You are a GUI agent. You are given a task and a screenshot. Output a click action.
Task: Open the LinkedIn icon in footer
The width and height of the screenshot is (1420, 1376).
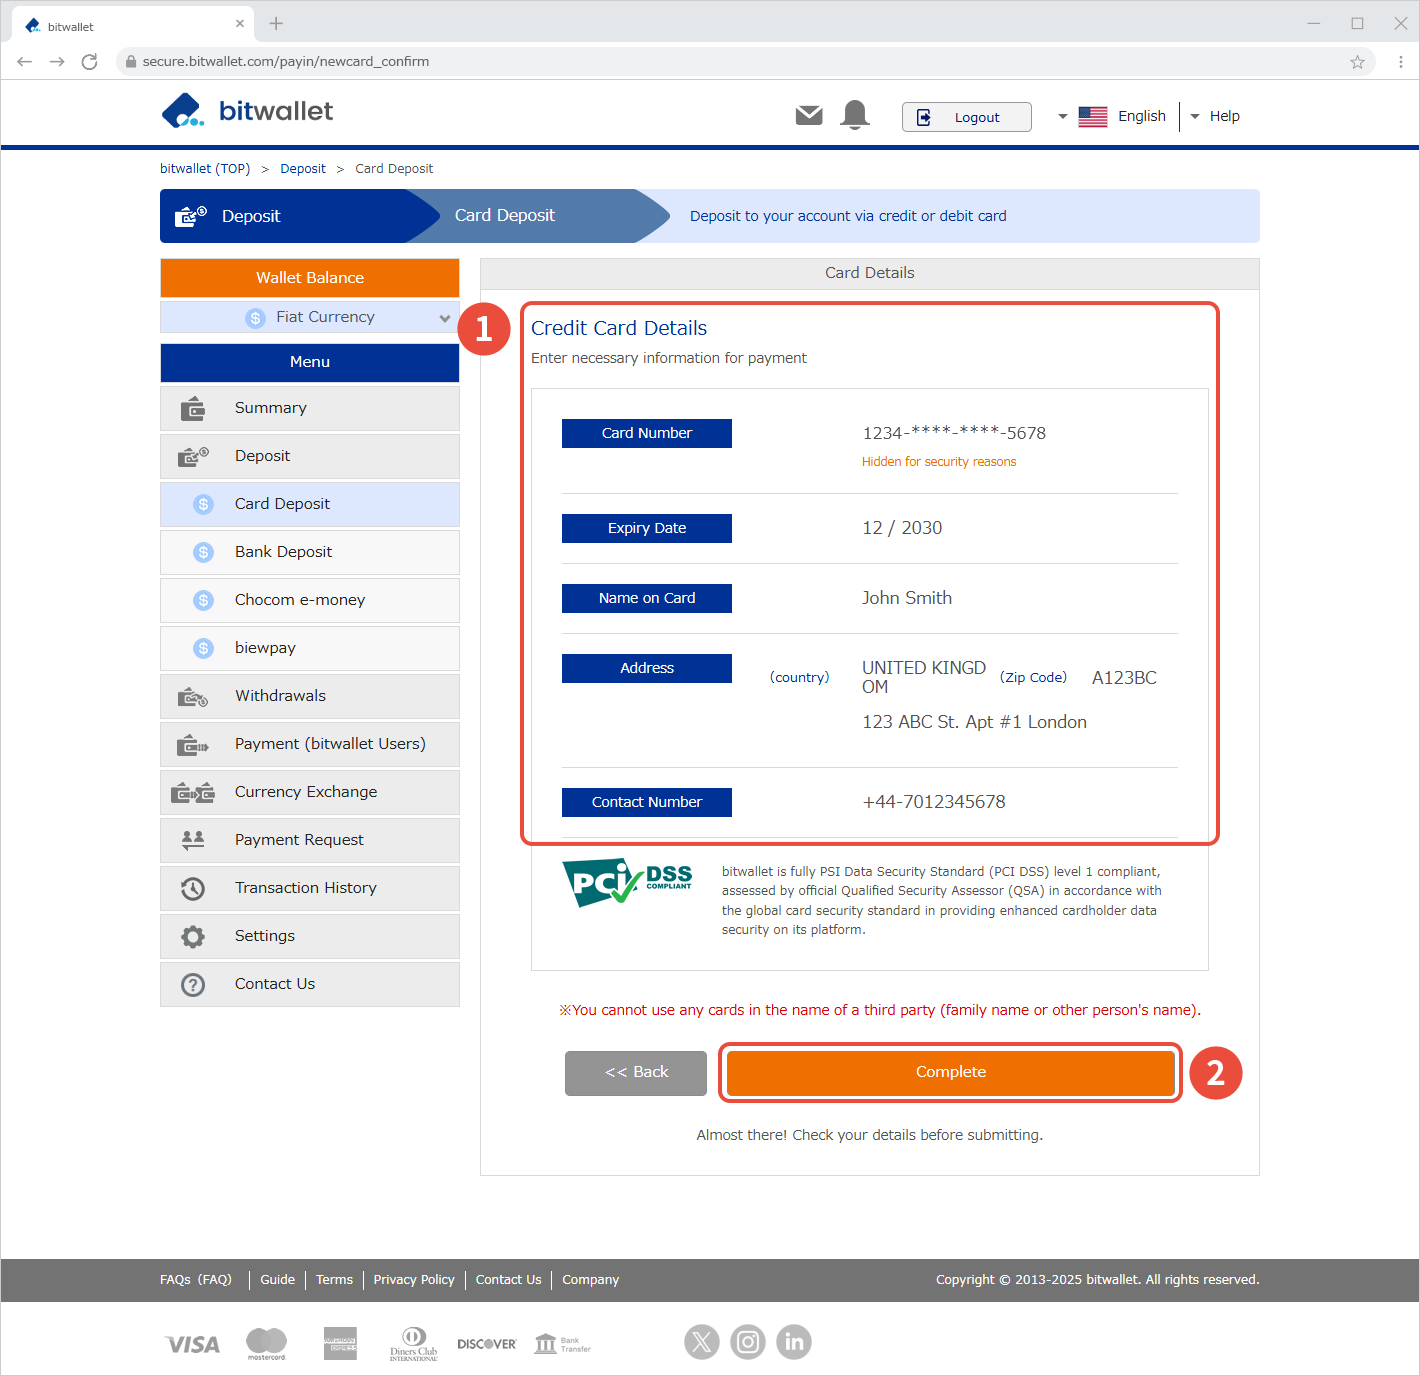pos(794,1342)
